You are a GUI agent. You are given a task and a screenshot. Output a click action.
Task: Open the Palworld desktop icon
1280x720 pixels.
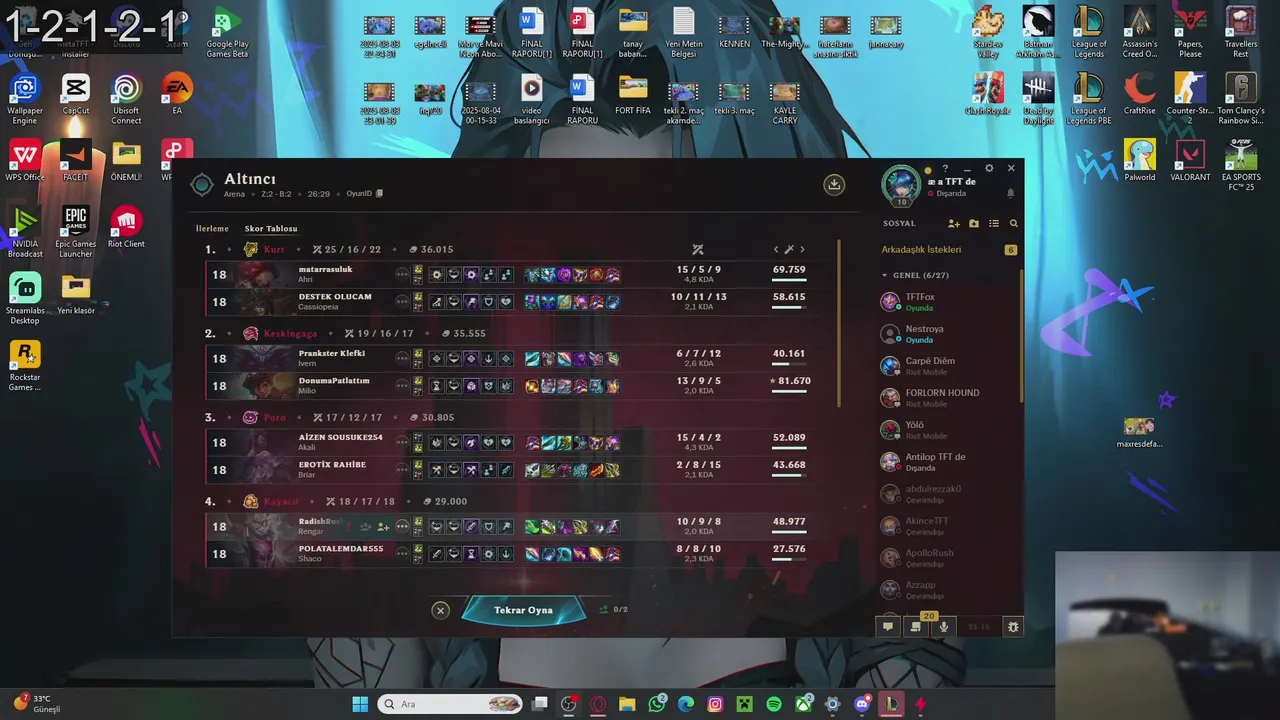pos(1140,160)
